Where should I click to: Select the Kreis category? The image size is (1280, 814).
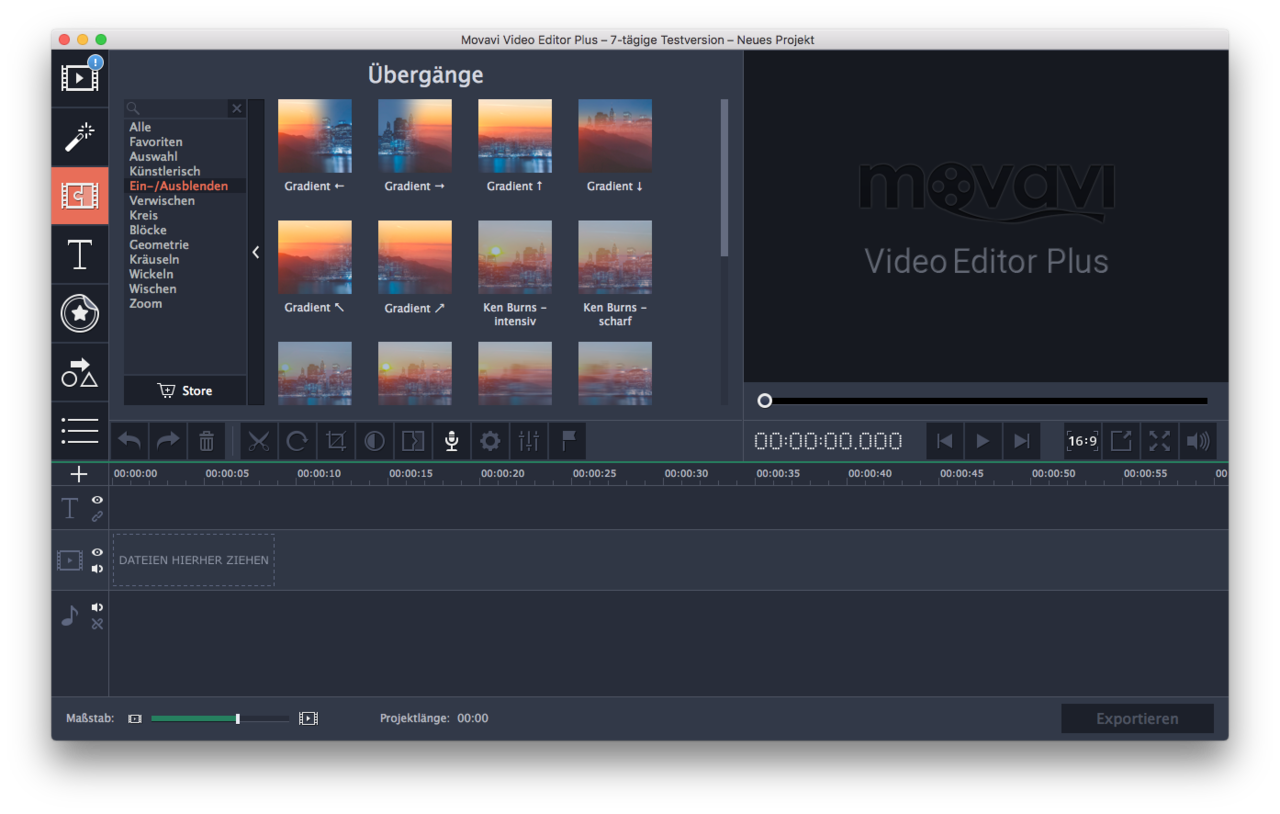tap(143, 215)
